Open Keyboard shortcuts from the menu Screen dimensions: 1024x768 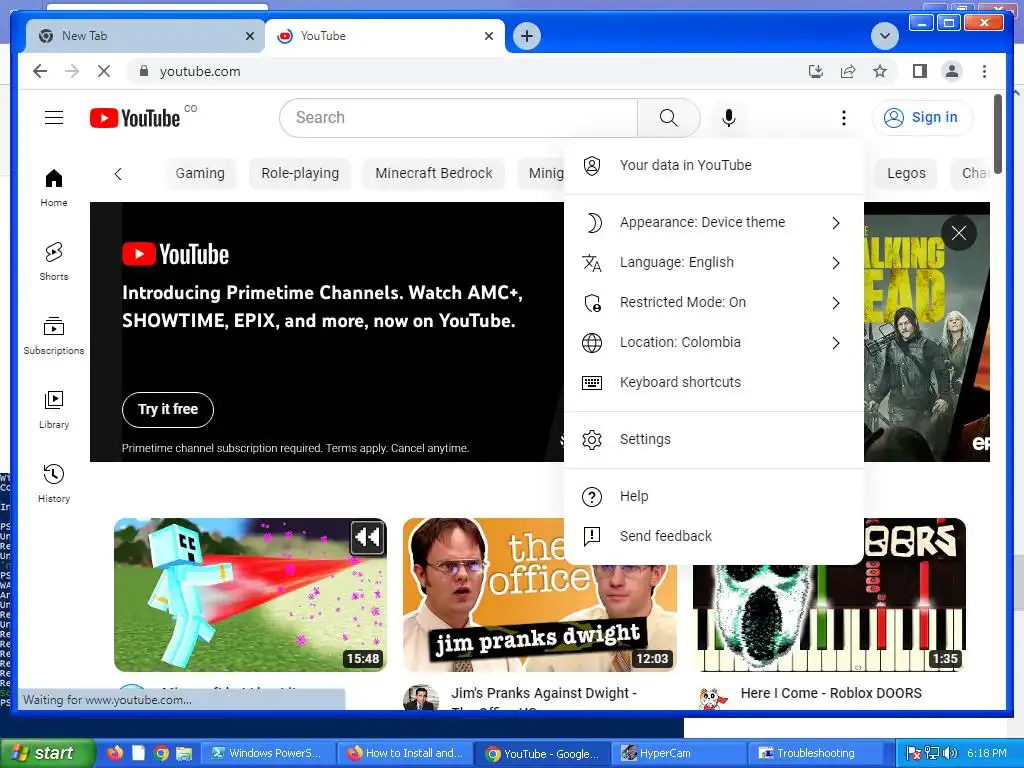tap(714, 382)
